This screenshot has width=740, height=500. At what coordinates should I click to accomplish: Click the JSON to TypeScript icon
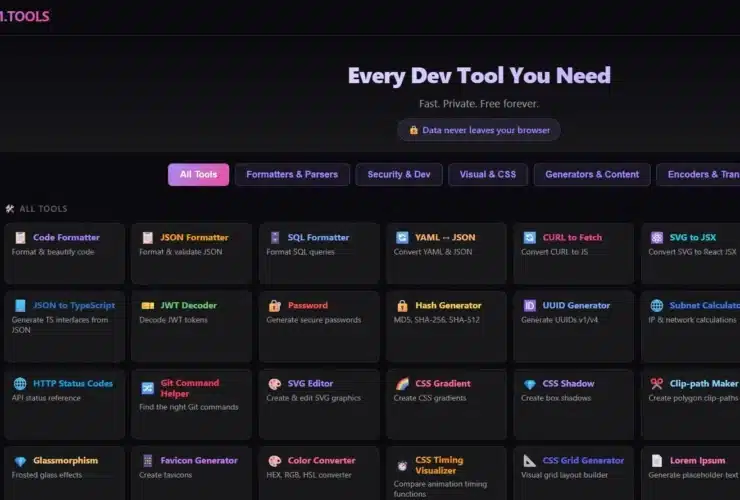tap(20, 305)
